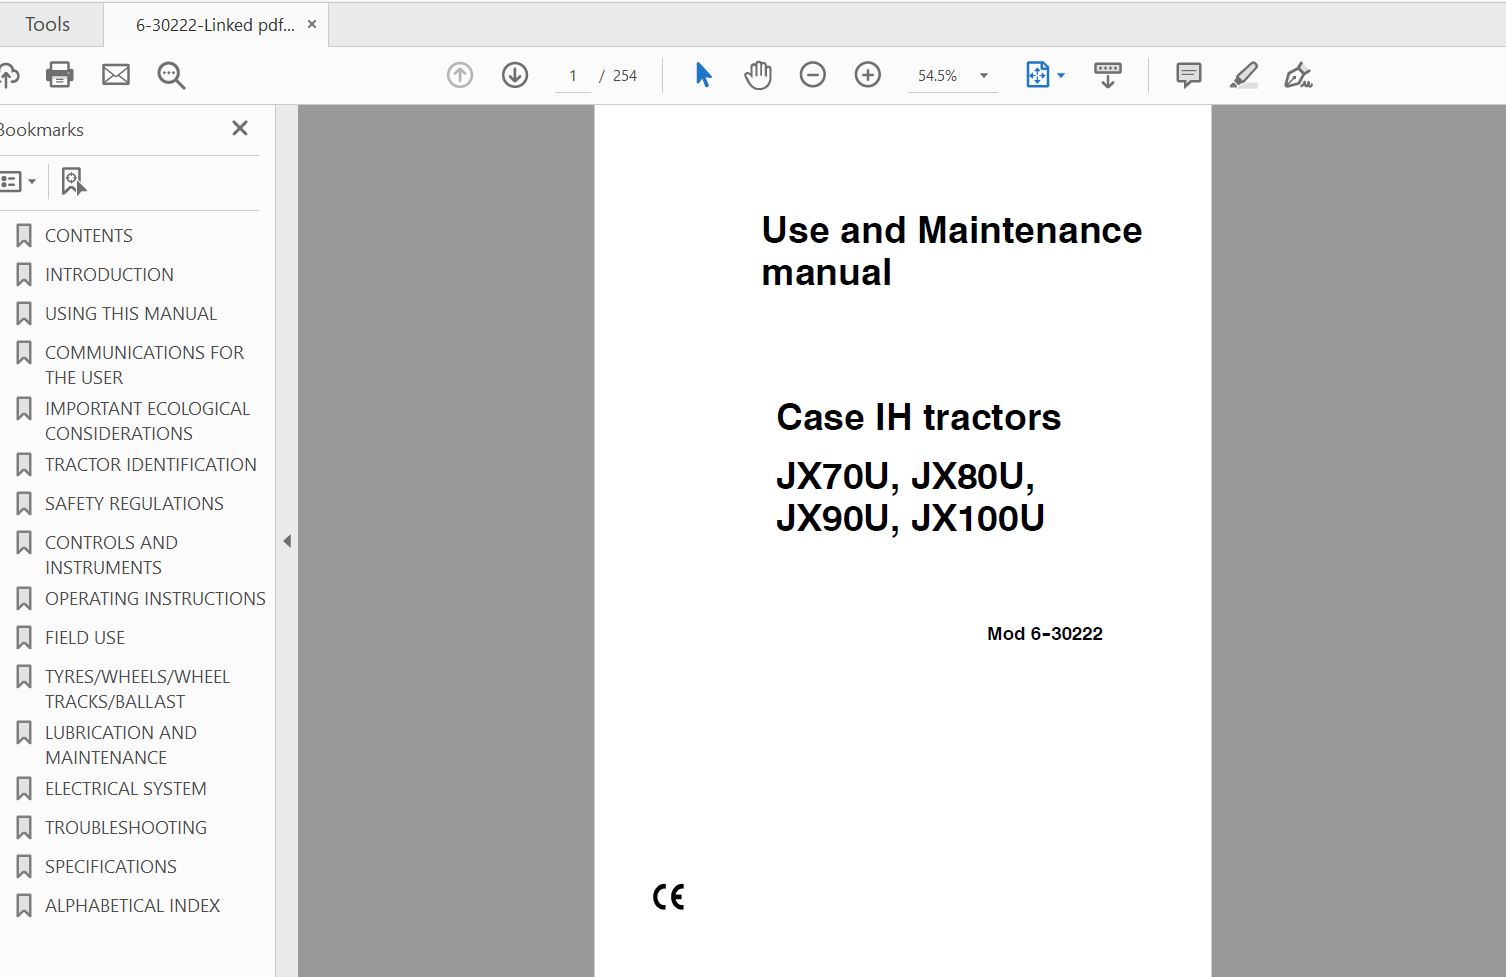This screenshot has width=1506, height=977.
Task: Open the read mode keyboard icon
Action: coord(1108,75)
